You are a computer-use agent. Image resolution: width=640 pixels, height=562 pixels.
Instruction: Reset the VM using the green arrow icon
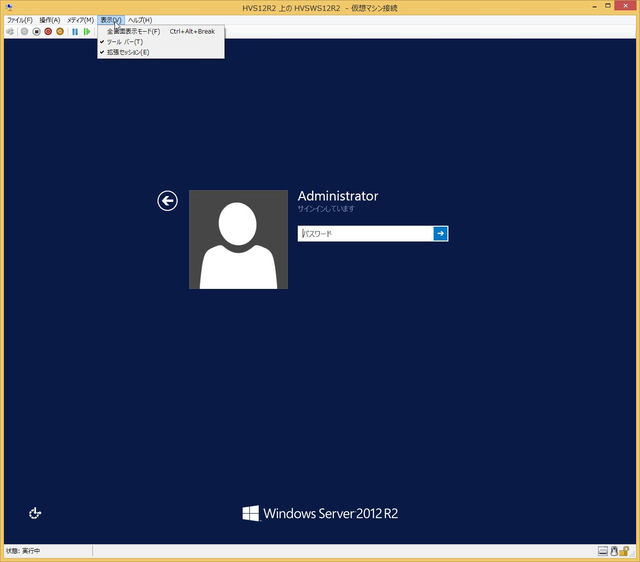point(87,31)
